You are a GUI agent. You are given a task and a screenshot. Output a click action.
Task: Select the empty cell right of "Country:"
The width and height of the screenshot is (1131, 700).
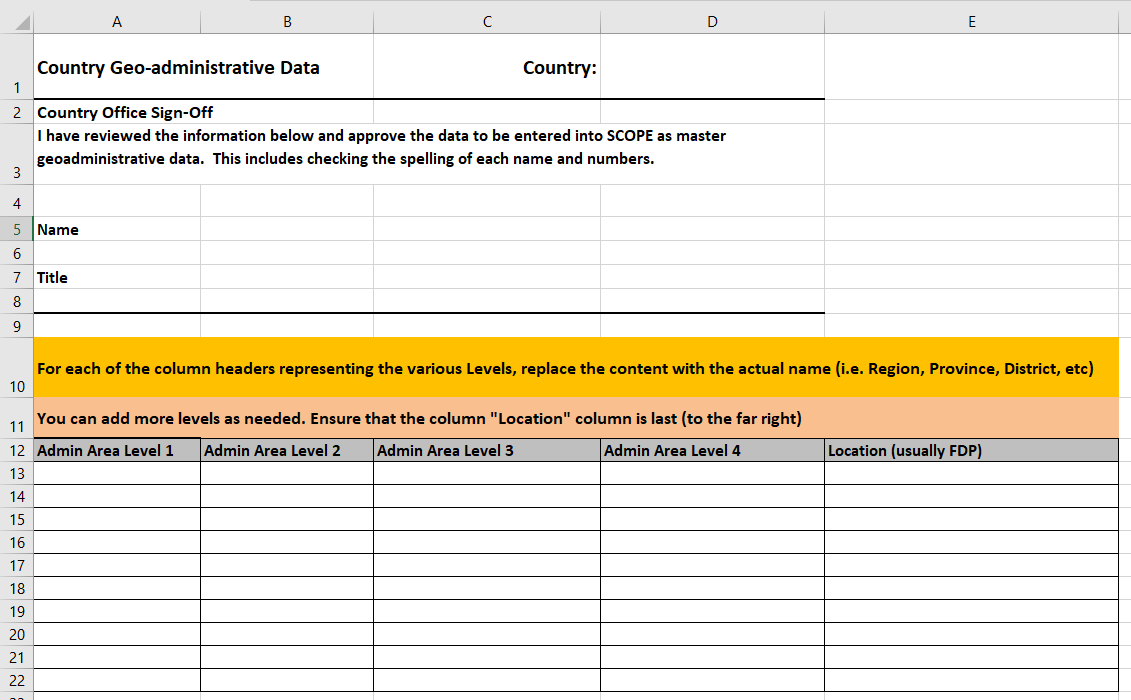click(712, 68)
